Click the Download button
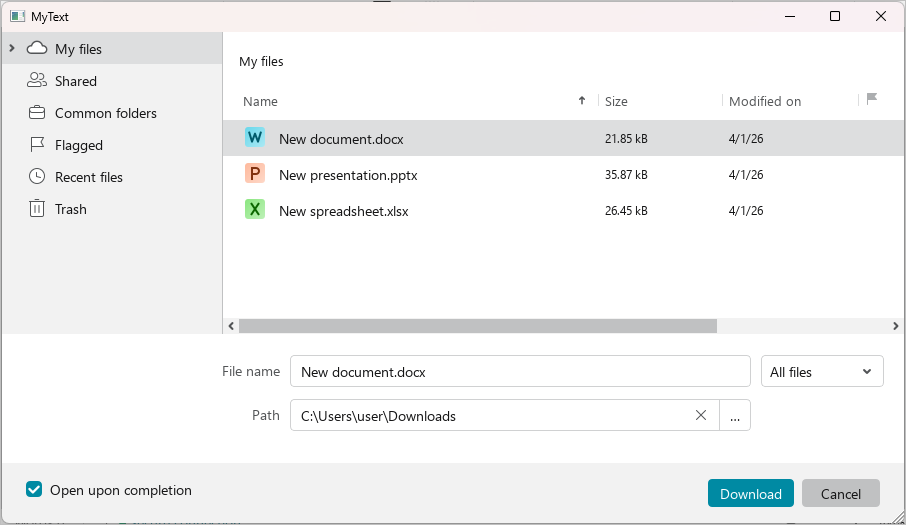Screen dimensions: 906x525 pos(751,494)
